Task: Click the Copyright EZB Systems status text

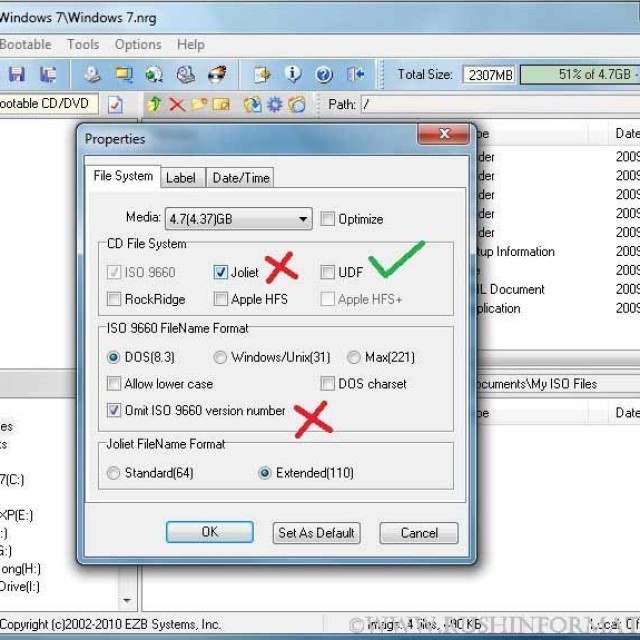Action: click(110, 624)
